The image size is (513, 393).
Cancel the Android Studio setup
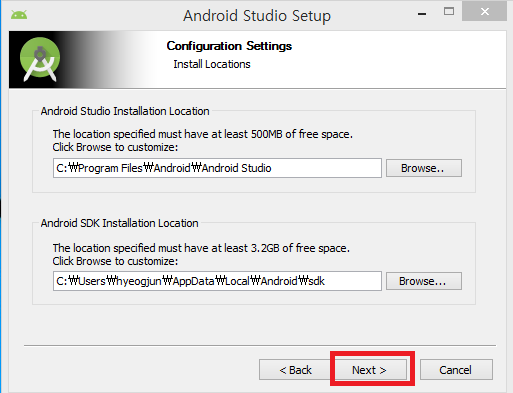click(456, 369)
